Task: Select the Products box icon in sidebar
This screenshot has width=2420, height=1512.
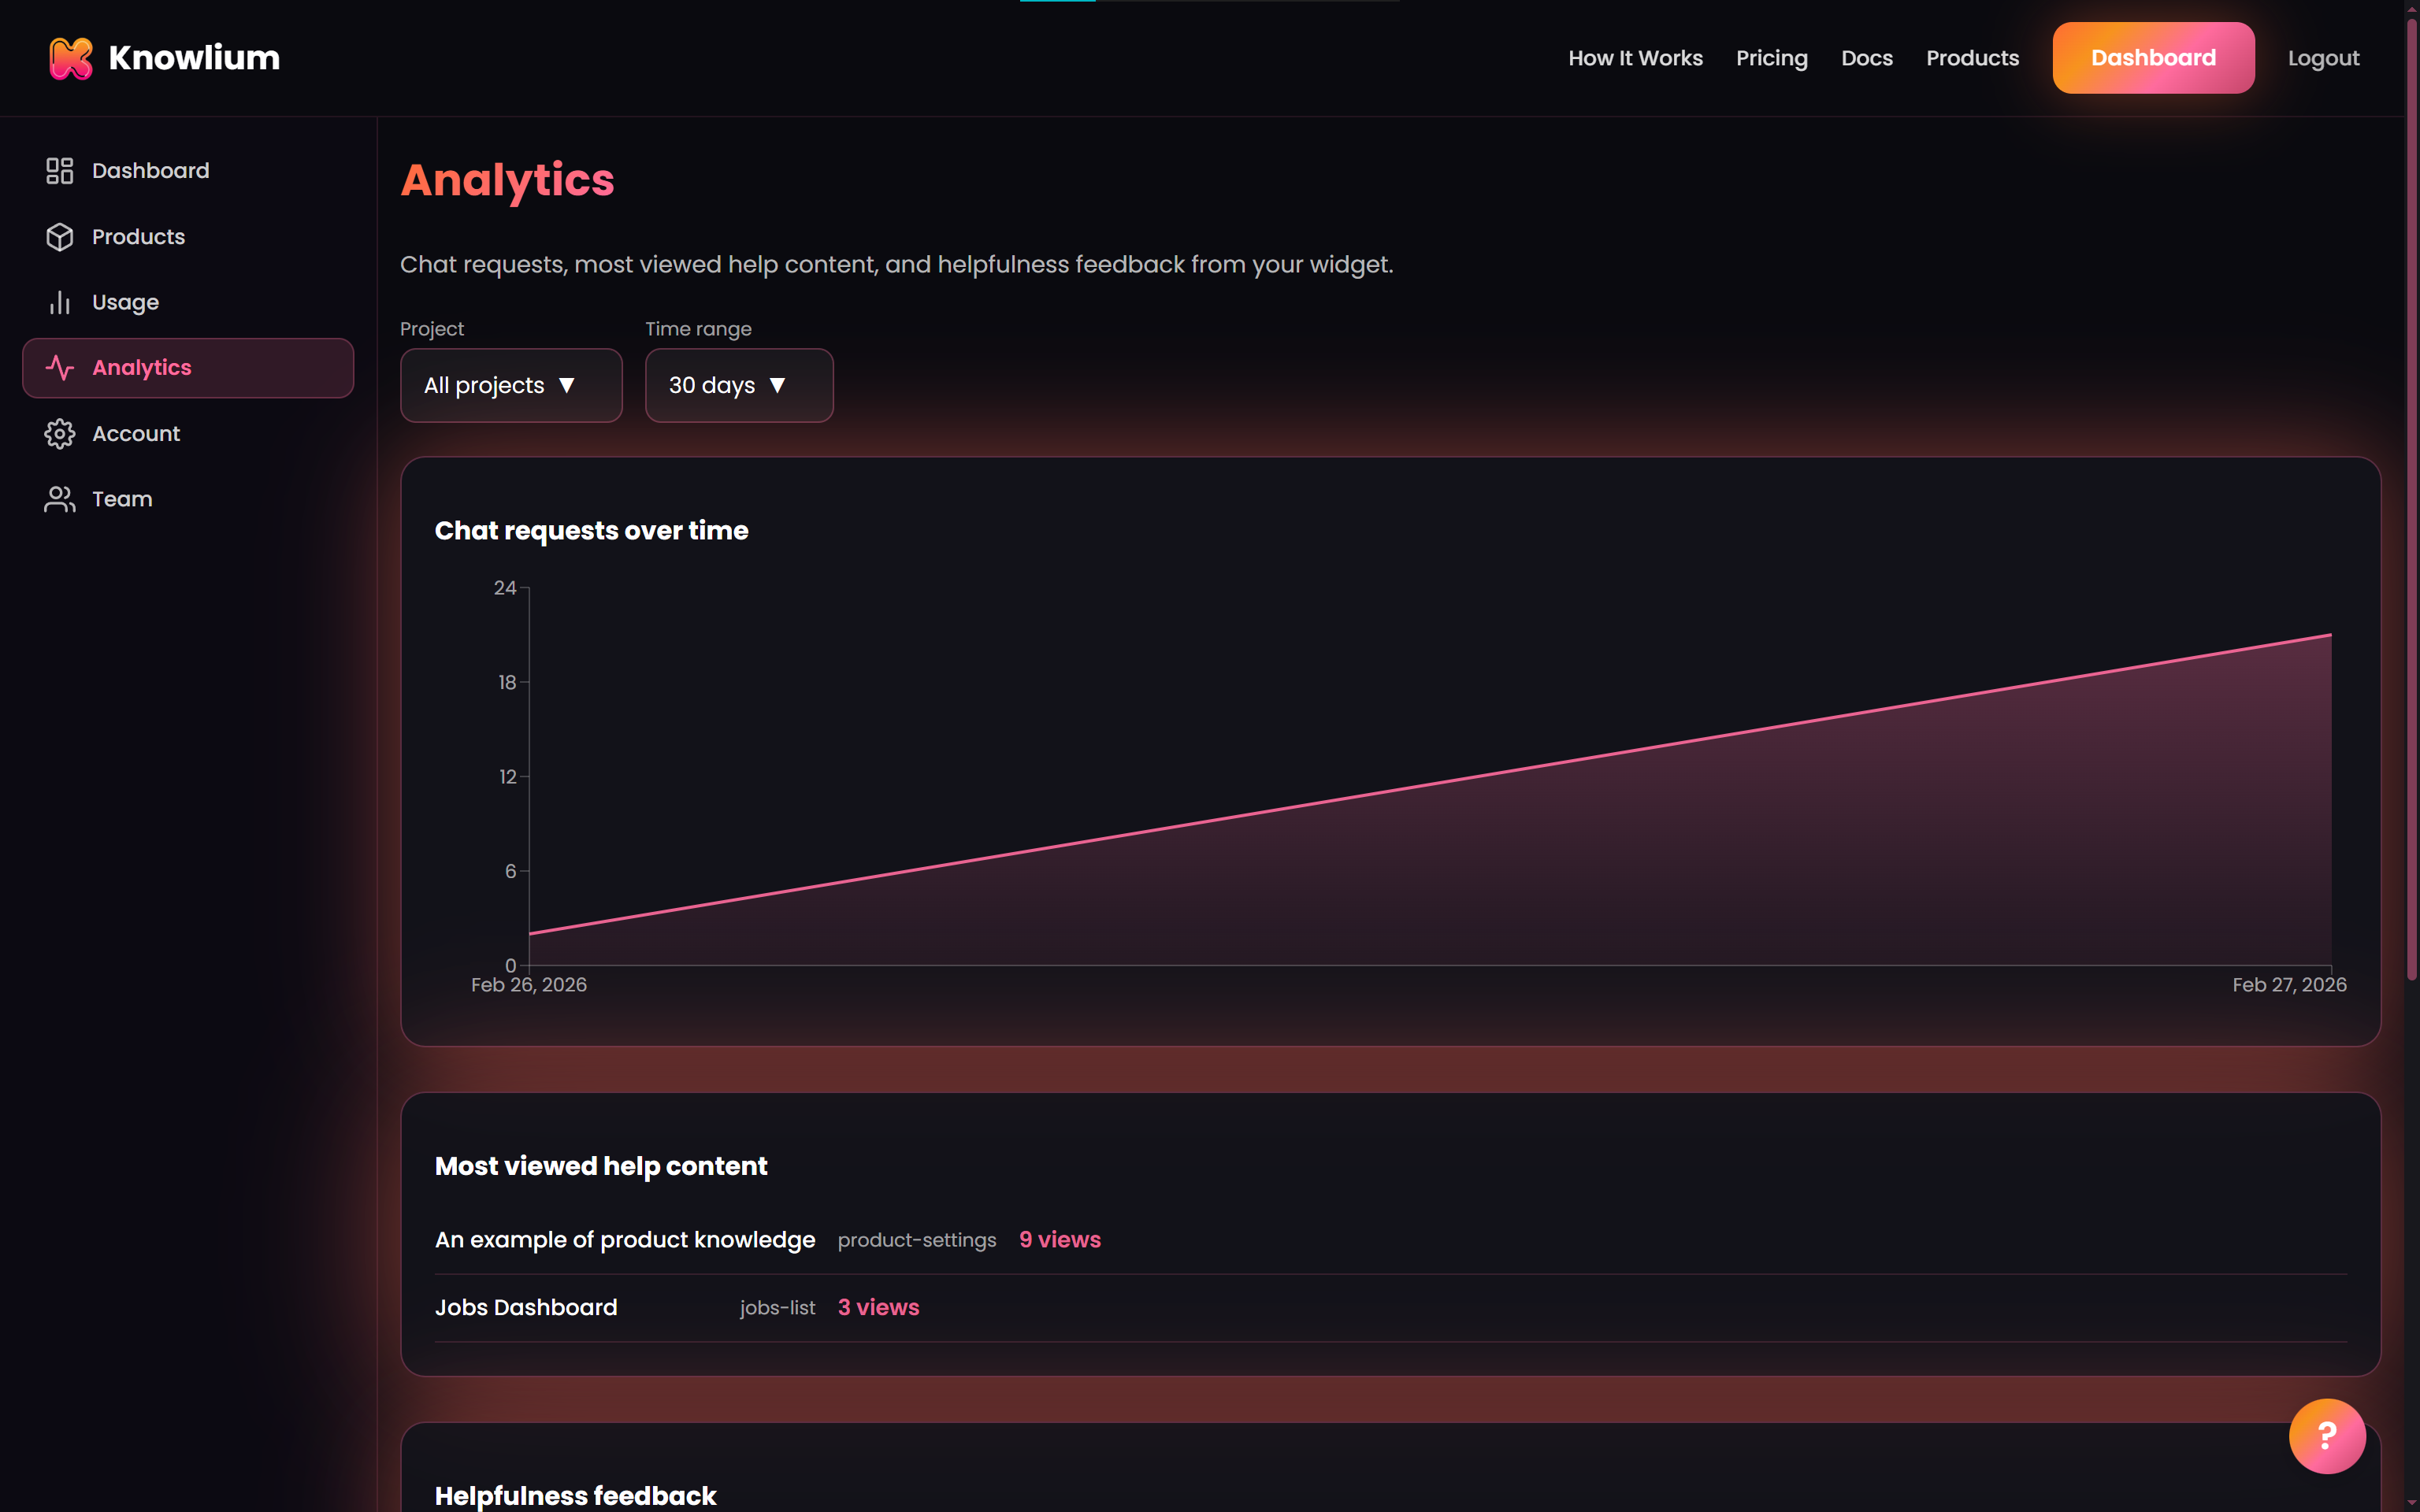Action: pyautogui.click(x=60, y=236)
